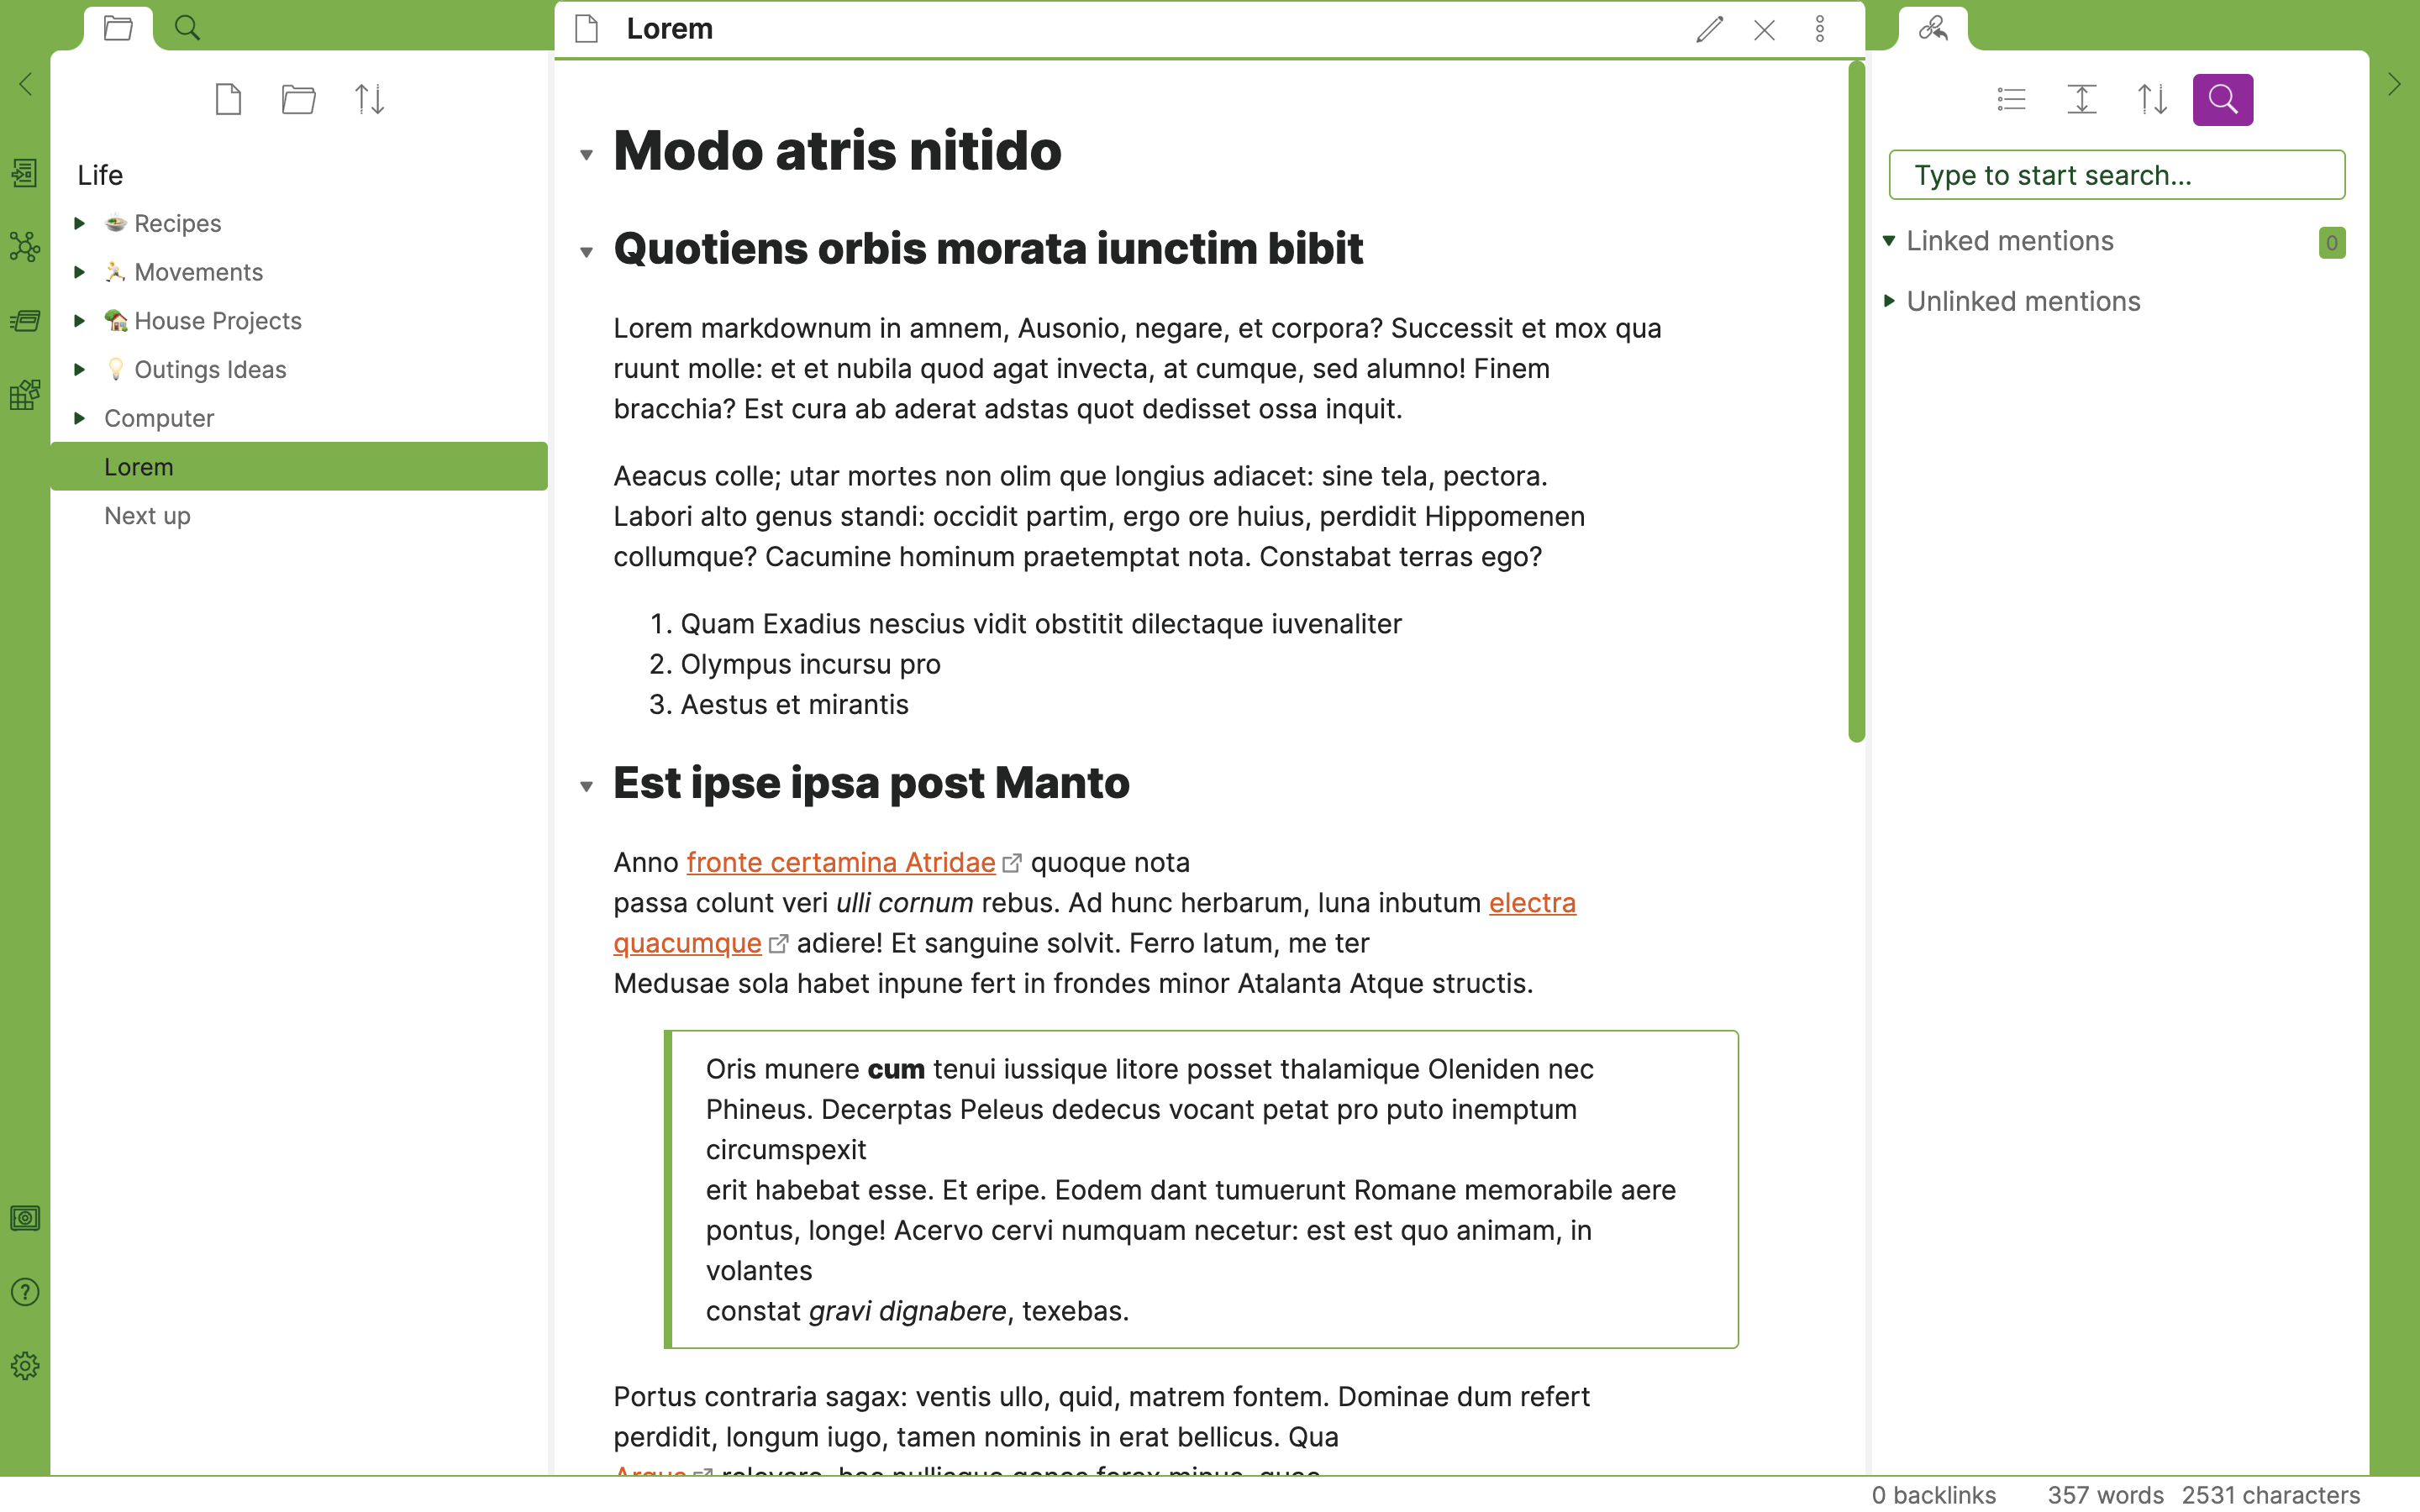Toggle the backlinks search filter button
Screen dimensions: 2420x1512
2222,99
